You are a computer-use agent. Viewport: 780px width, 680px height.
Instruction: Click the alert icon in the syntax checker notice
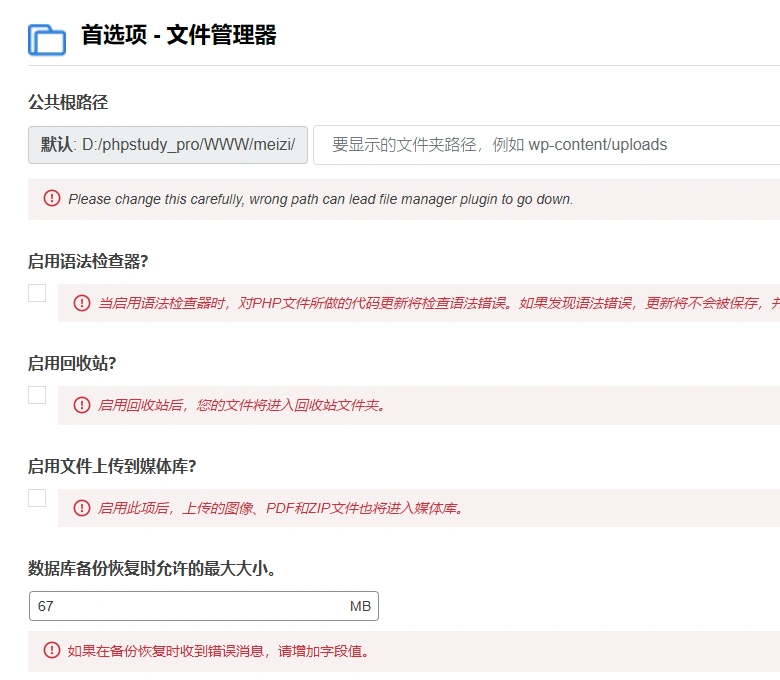82,303
